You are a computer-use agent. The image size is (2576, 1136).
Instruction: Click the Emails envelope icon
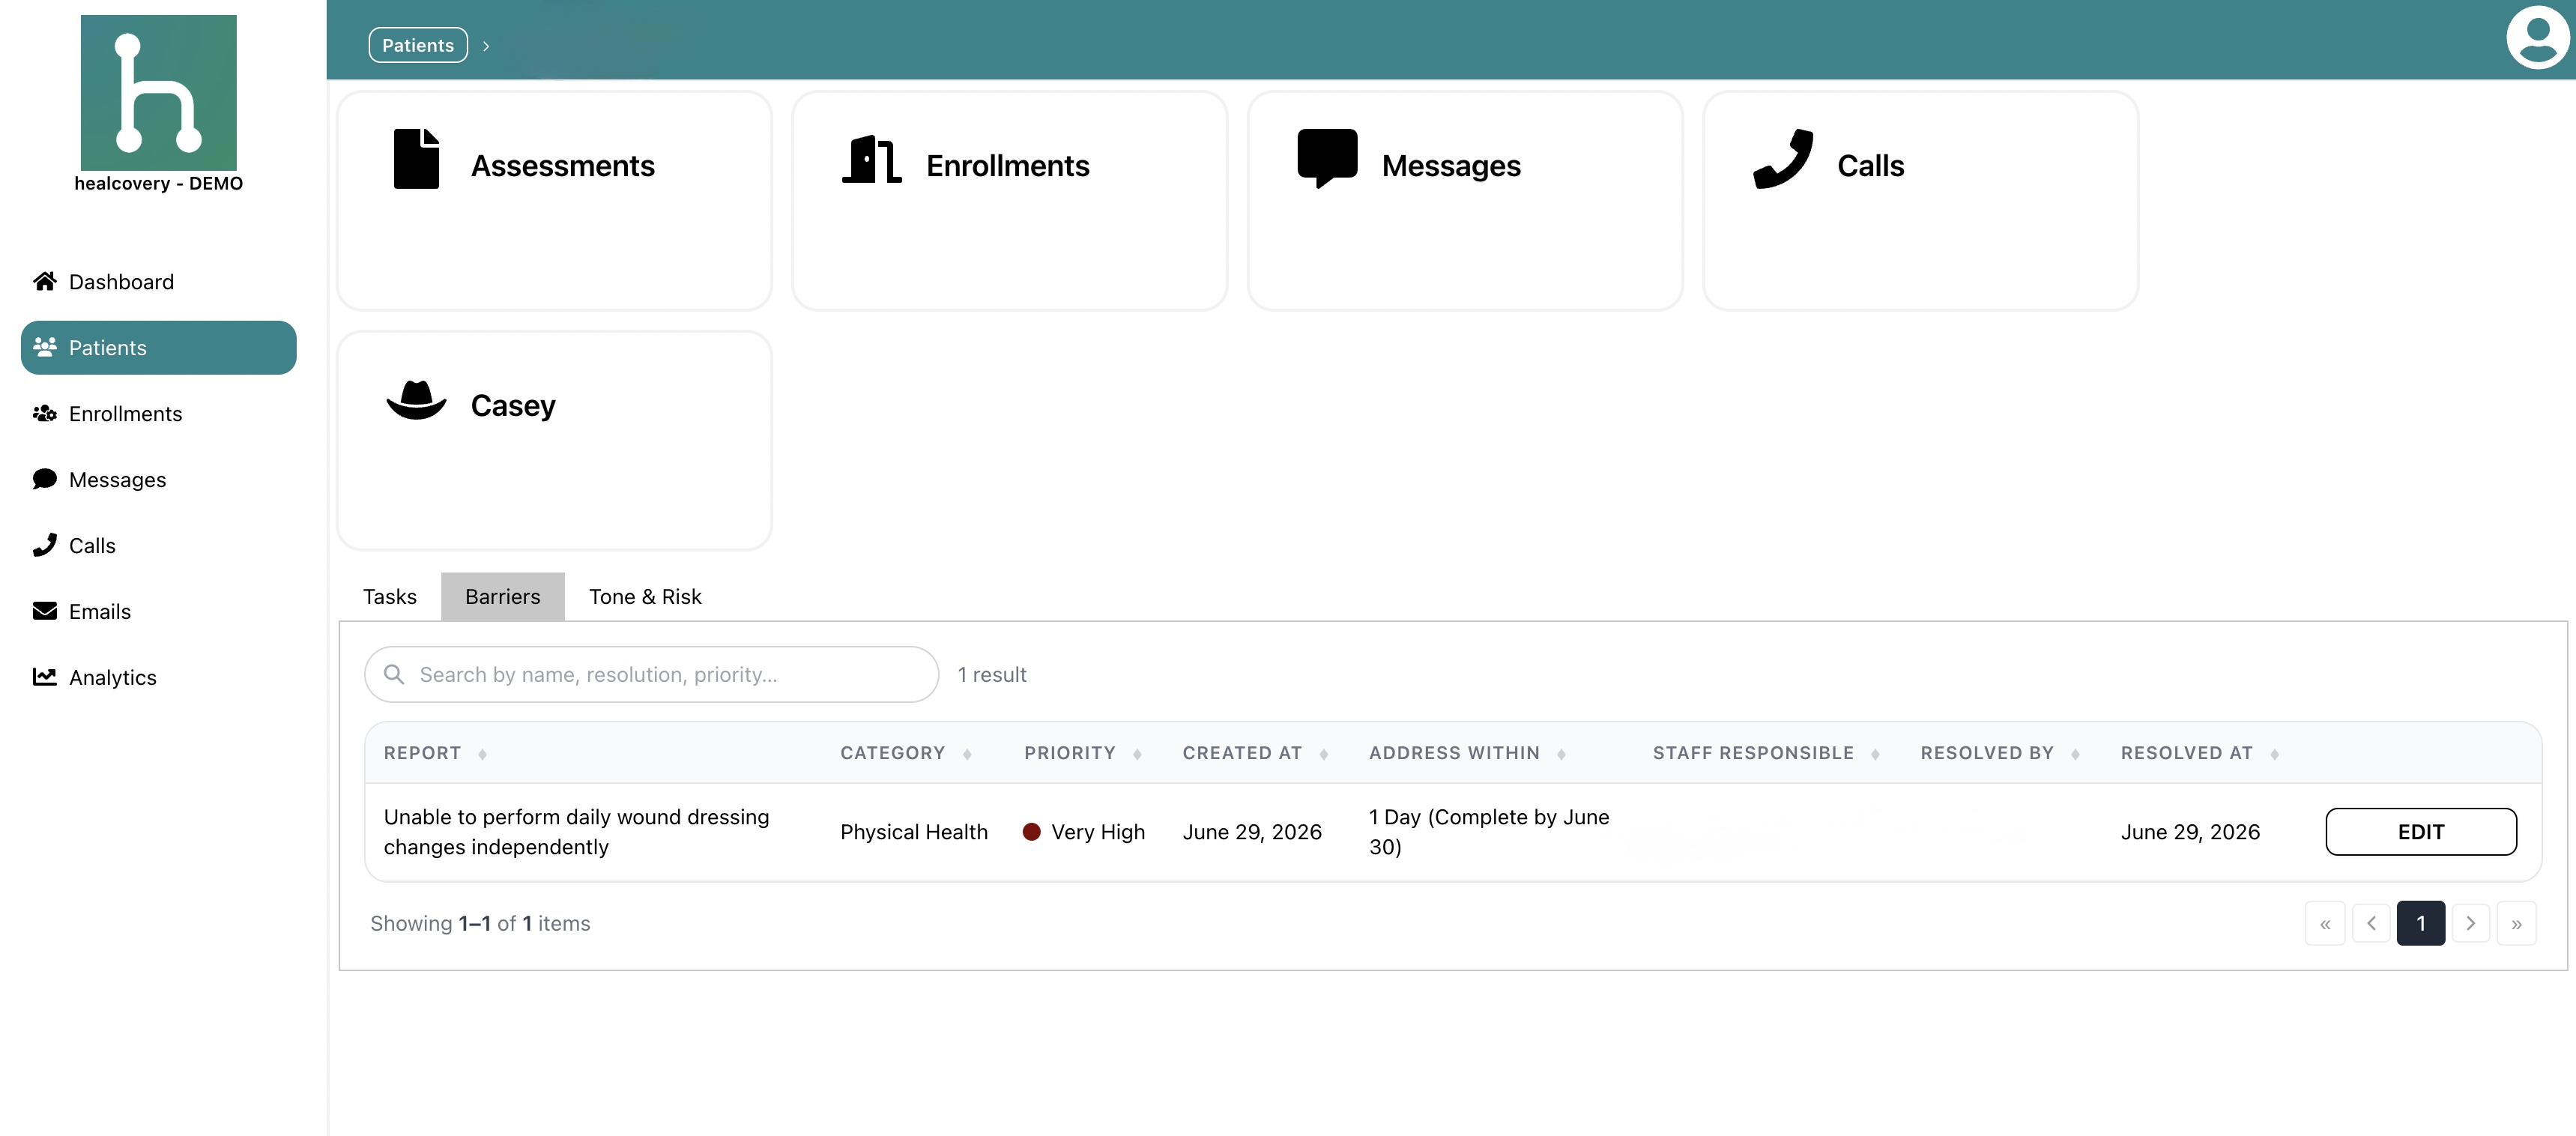(x=44, y=611)
